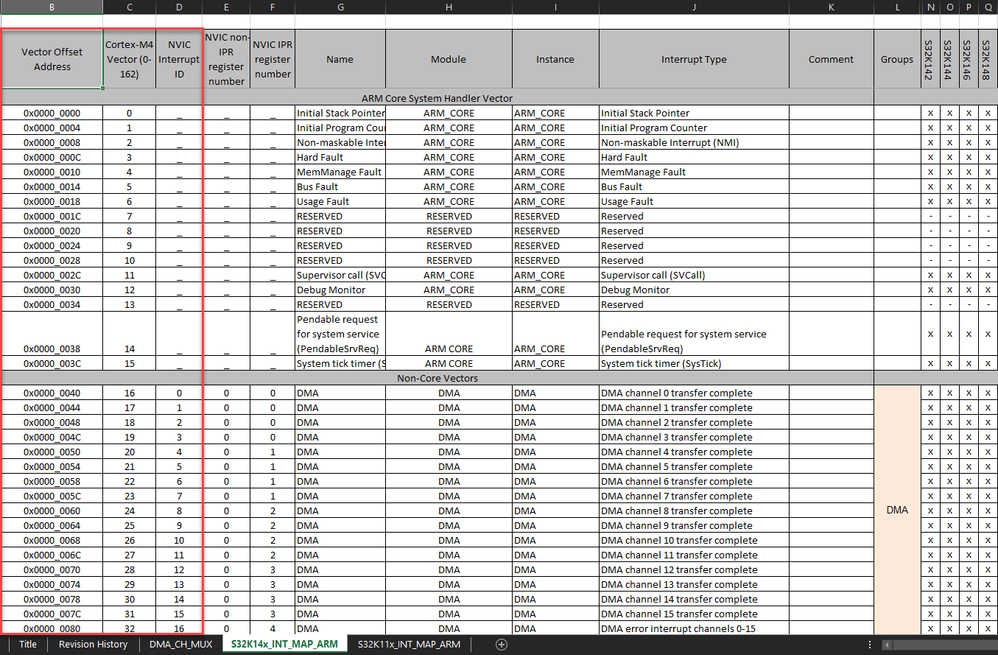Click MemManage Fault interrupt type cell
Image resolution: width=998 pixels, height=655 pixels.
point(694,172)
